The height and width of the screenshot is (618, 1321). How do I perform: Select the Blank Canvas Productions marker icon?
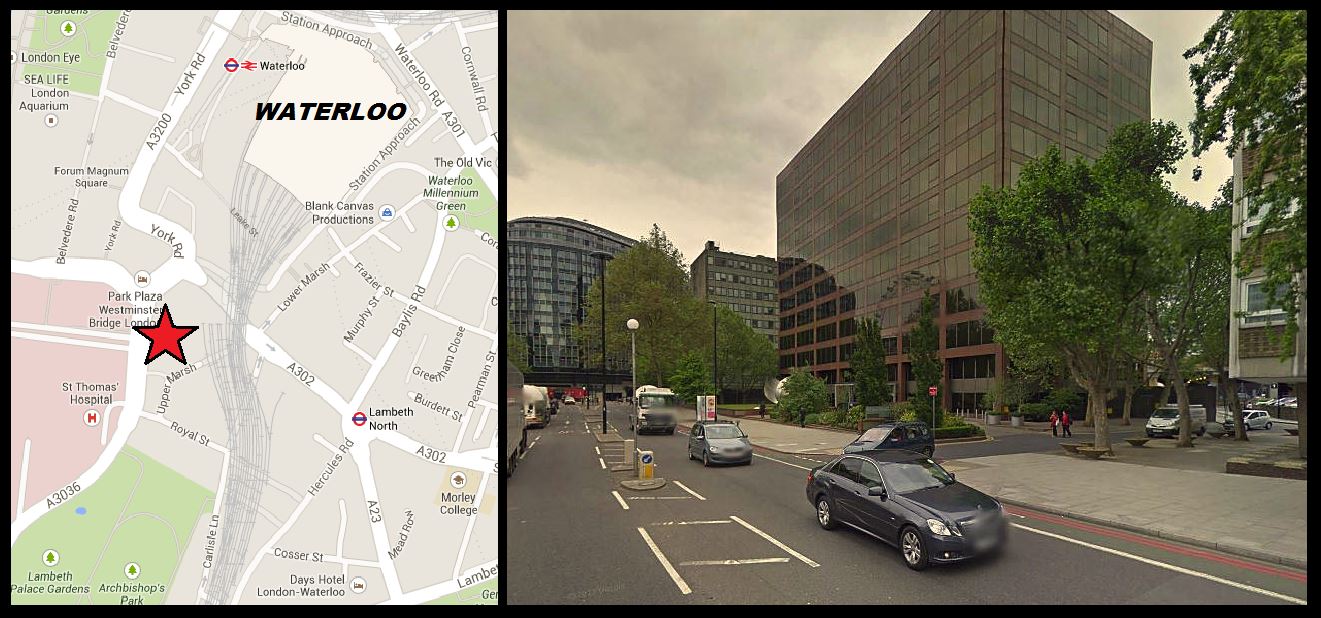pyautogui.click(x=387, y=212)
